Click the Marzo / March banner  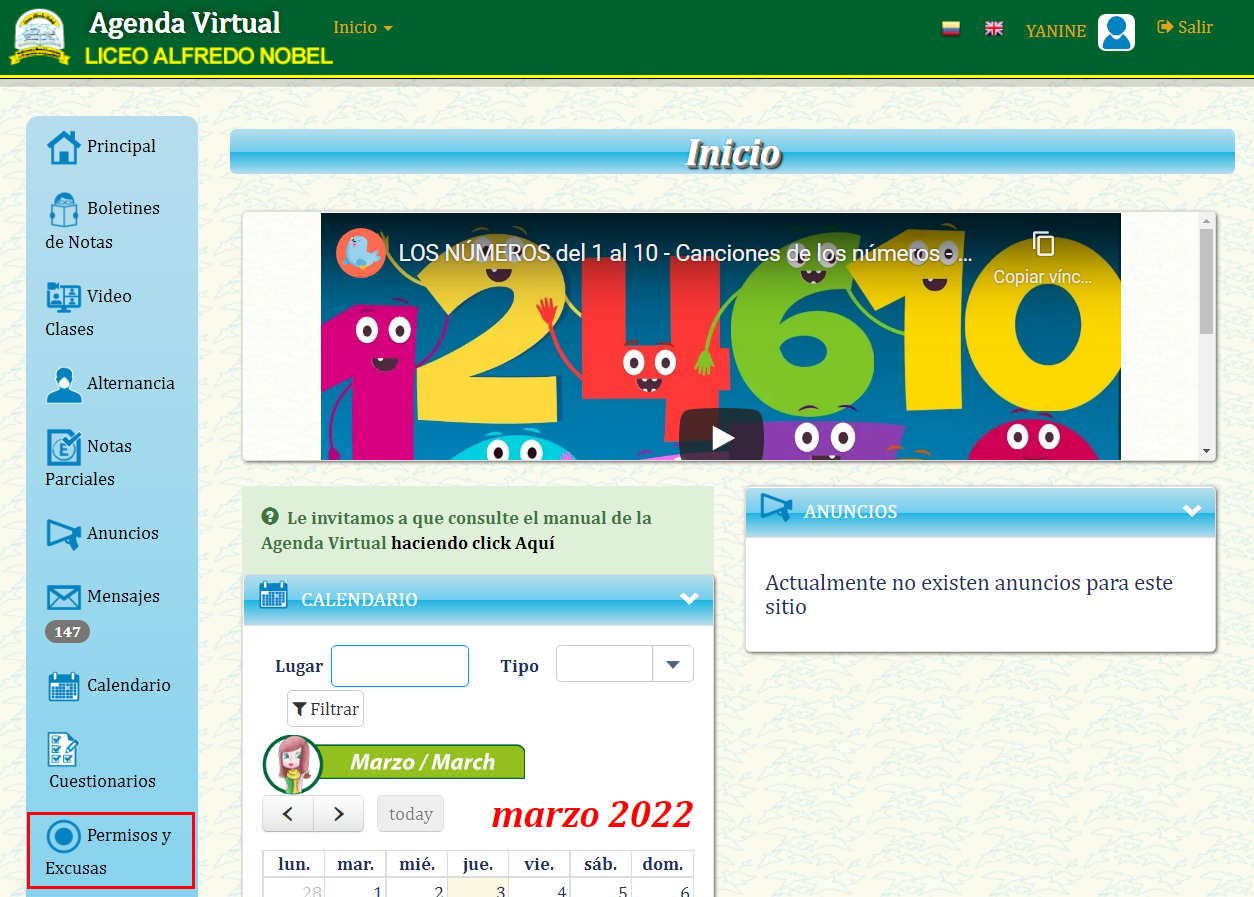[x=422, y=762]
